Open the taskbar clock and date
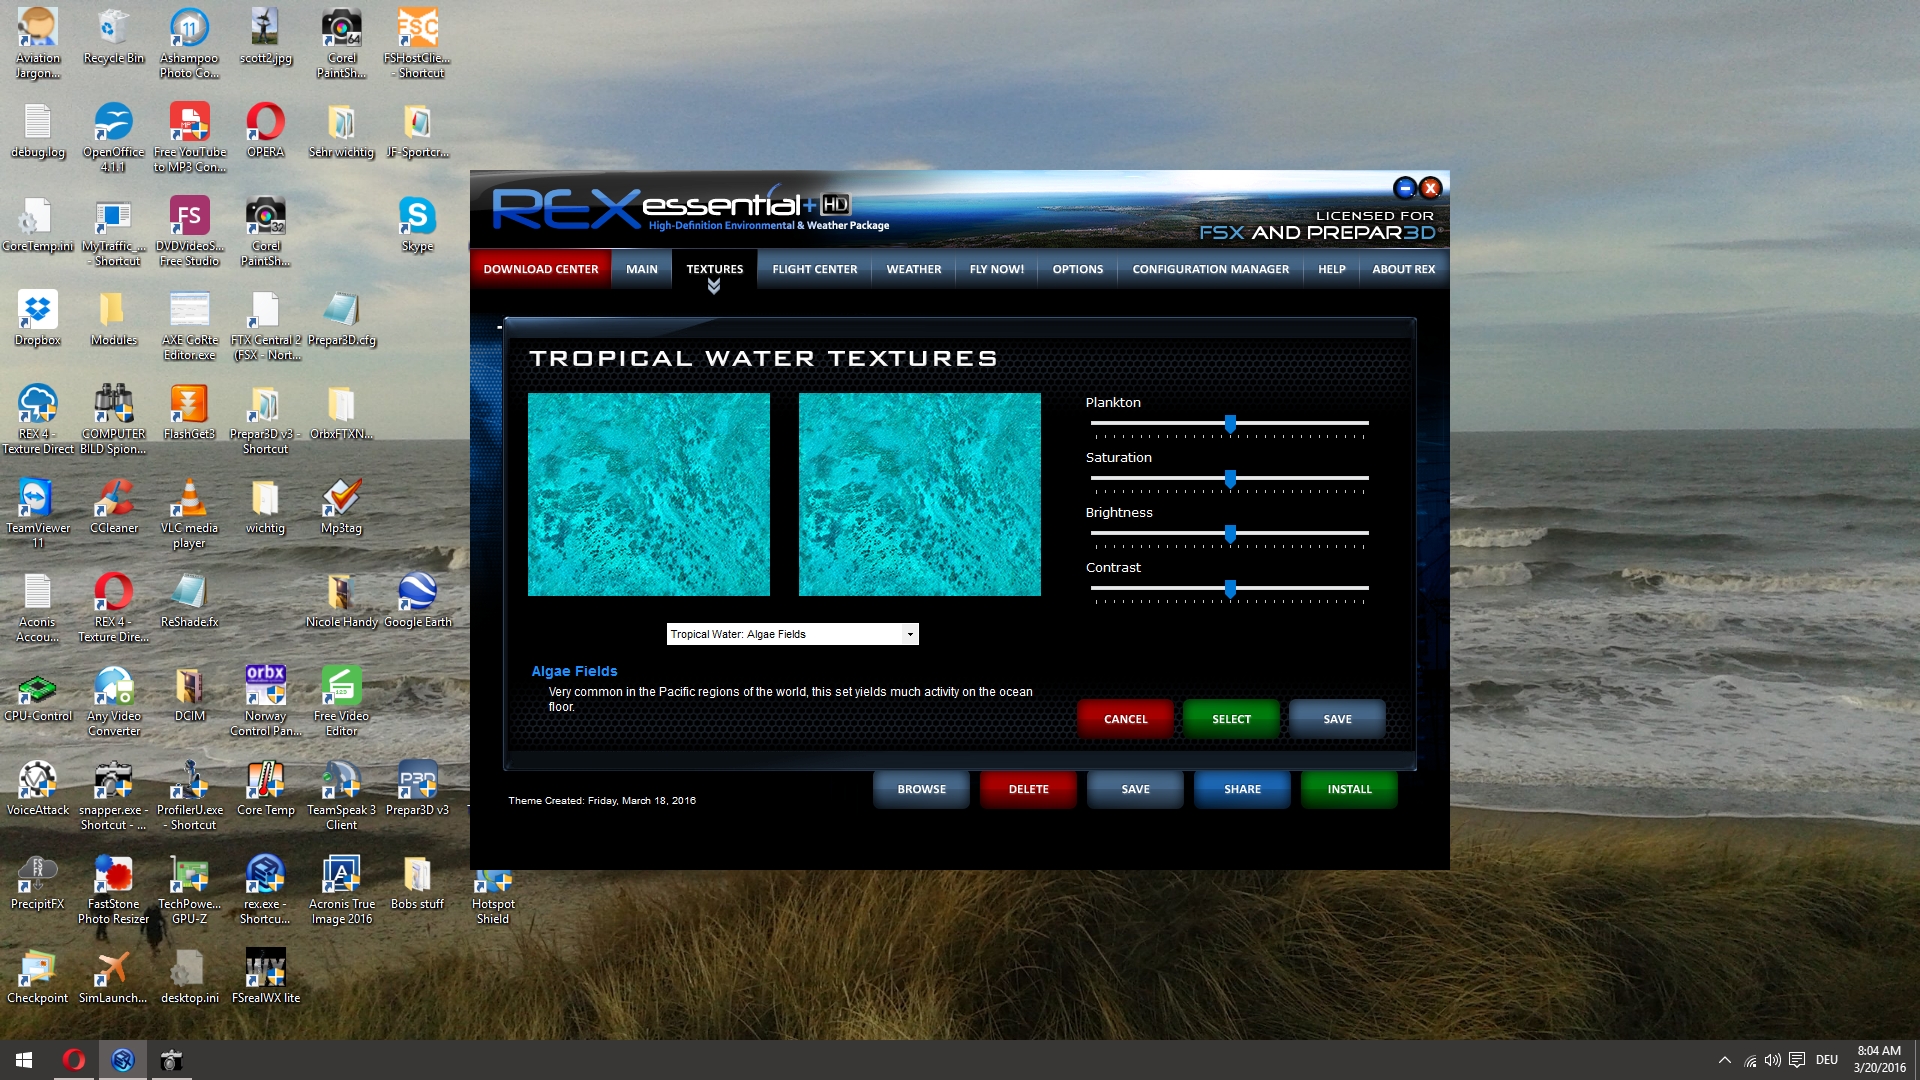This screenshot has height=1080, width=1920. 1879,1060
